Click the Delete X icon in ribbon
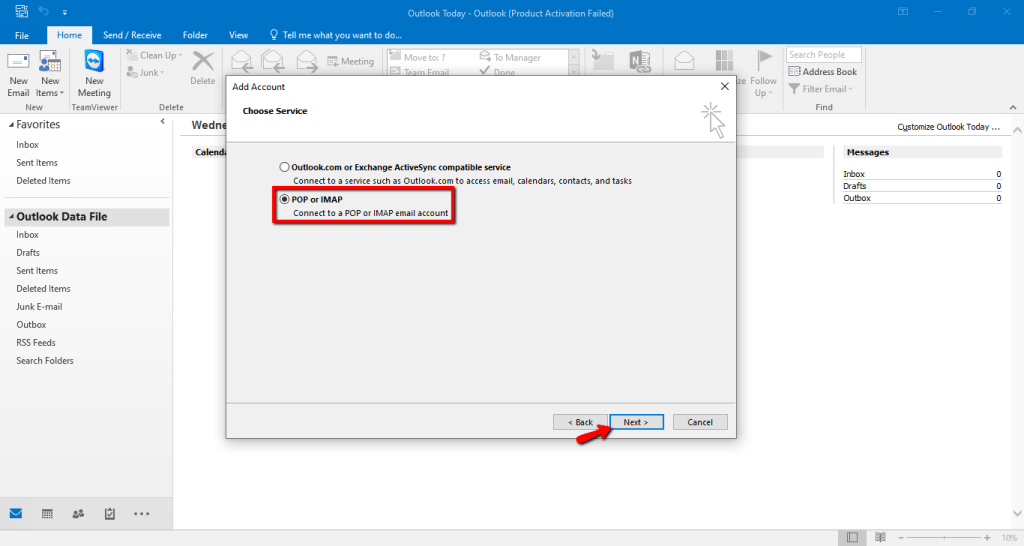This screenshot has width=1024, height=546. (202, 62)
